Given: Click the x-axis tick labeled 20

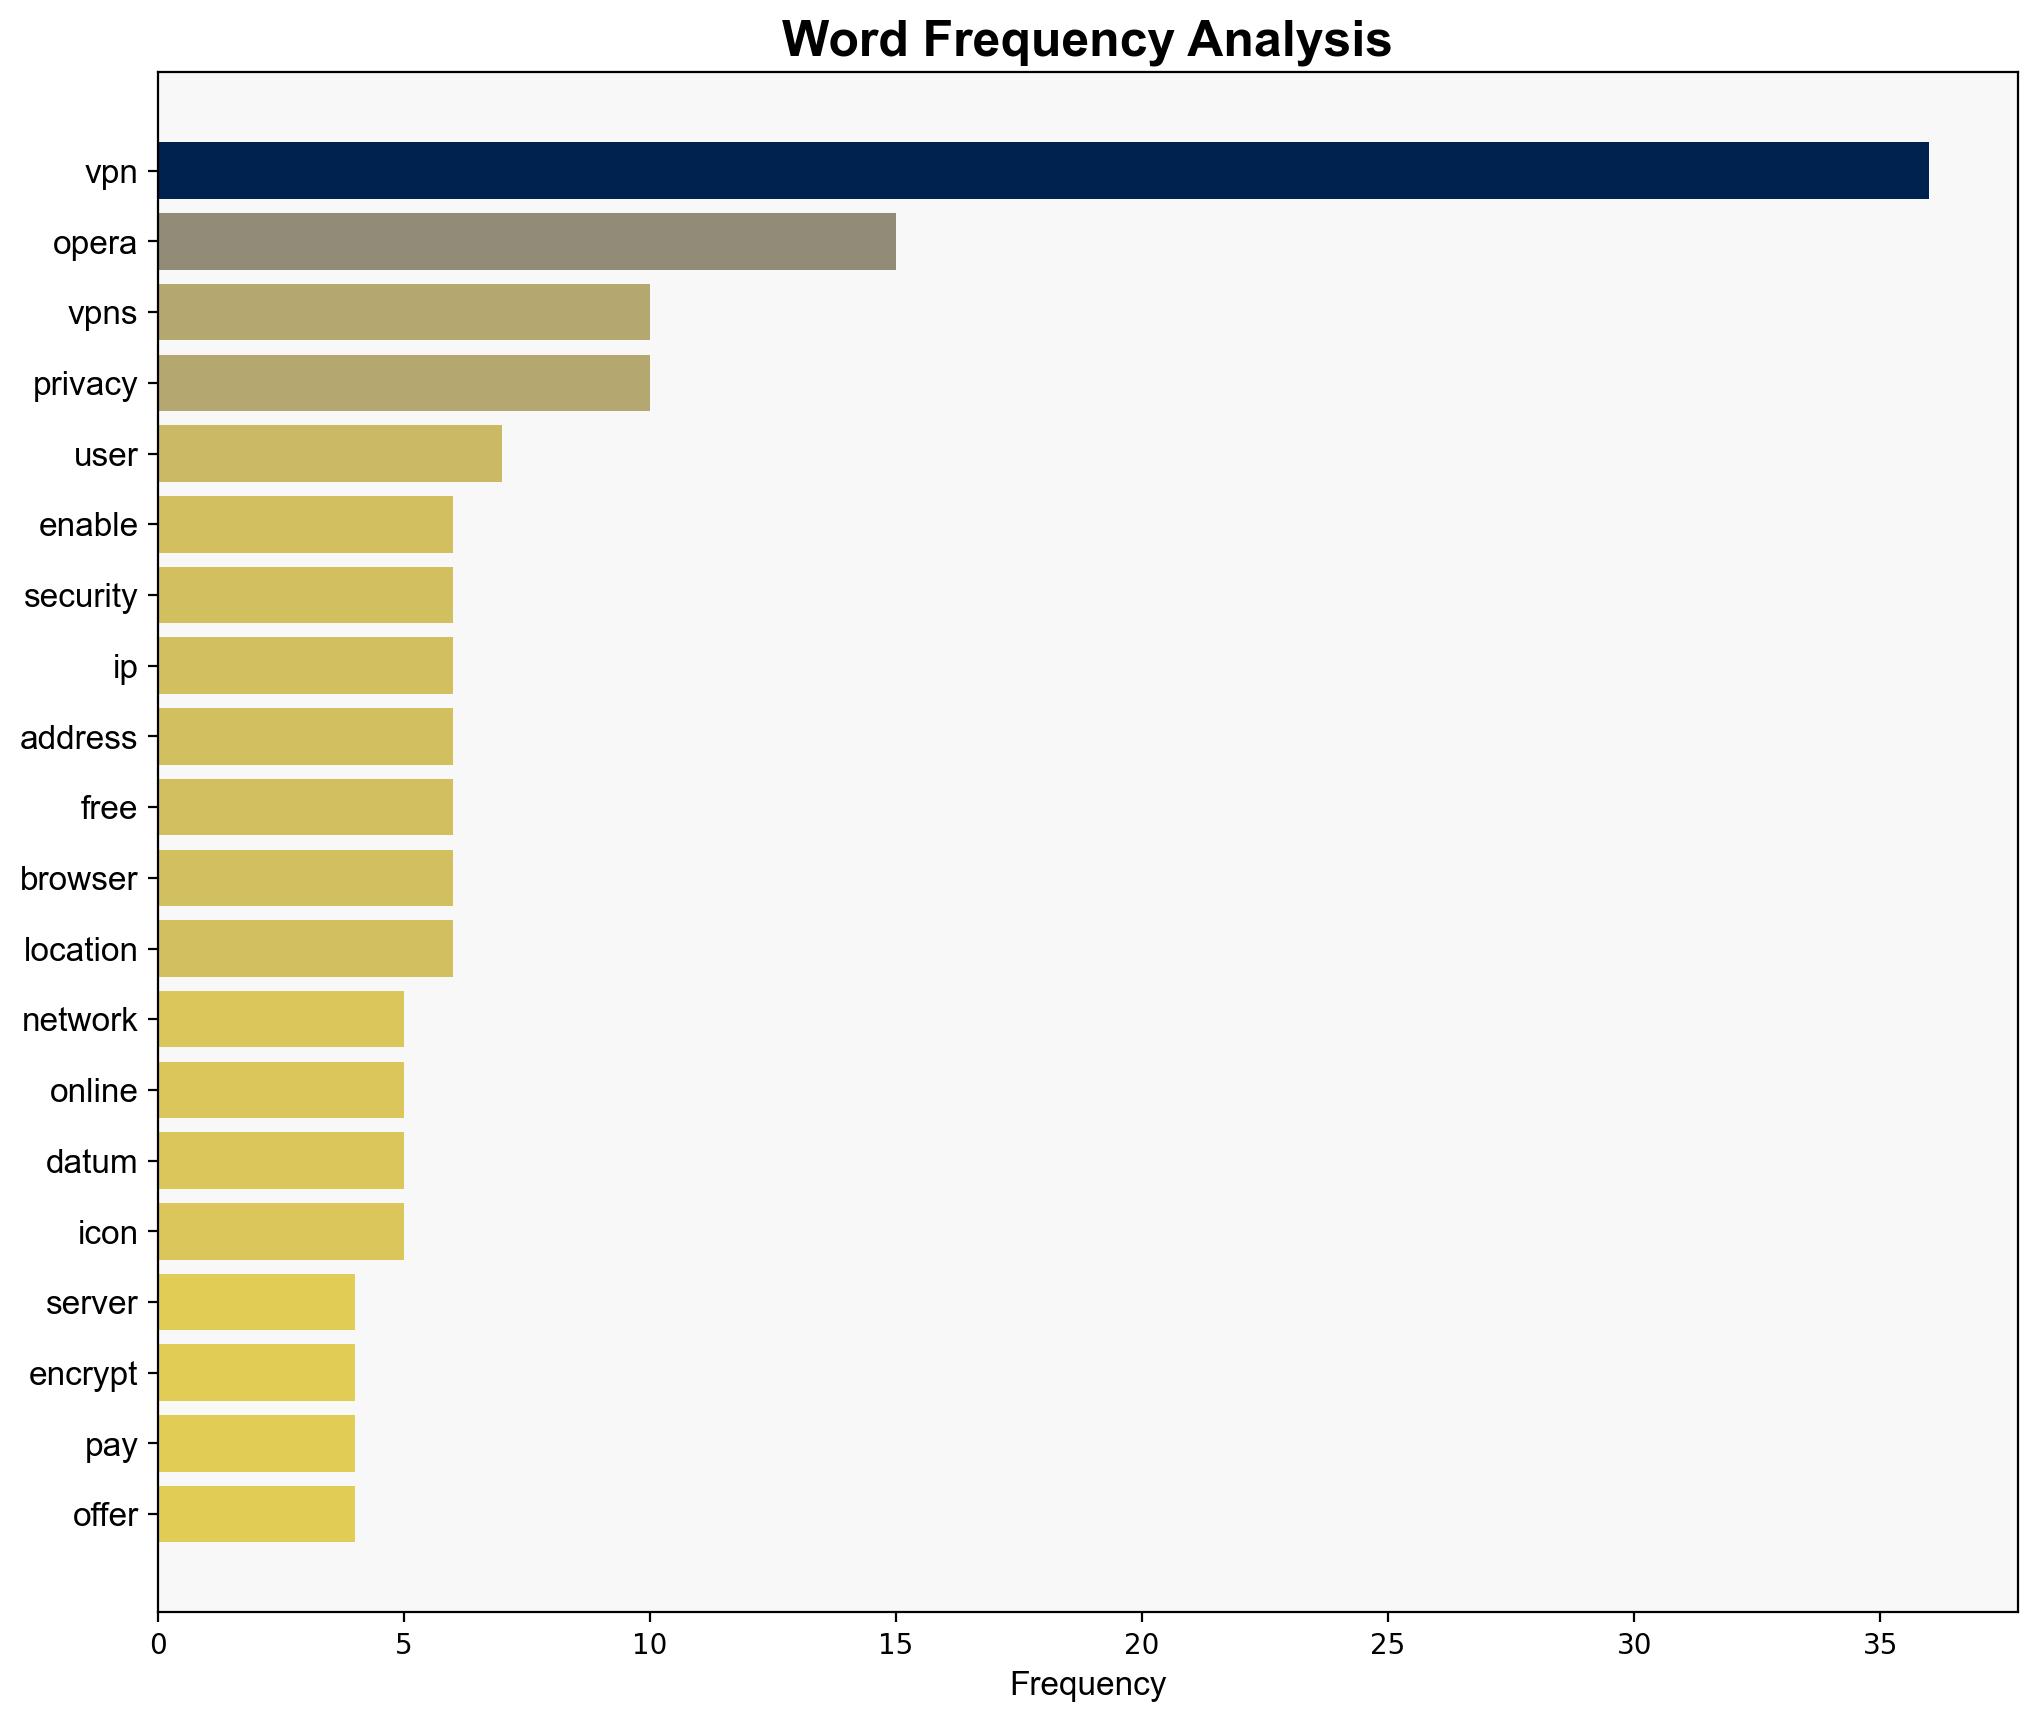Looking at the screenshot, I should tap(1141, 1644).
